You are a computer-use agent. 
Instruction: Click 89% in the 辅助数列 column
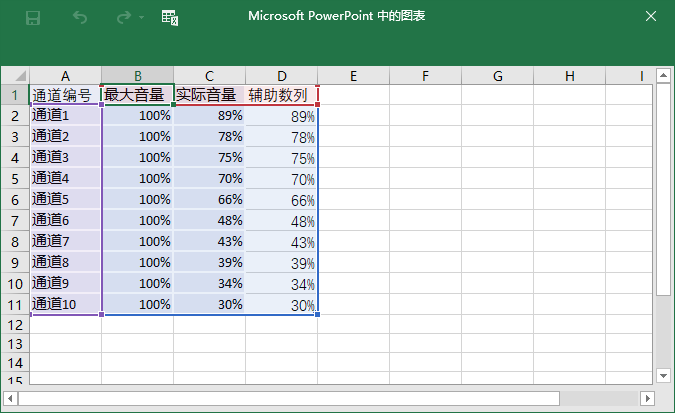pyautogui.click(x=282, y=115)
